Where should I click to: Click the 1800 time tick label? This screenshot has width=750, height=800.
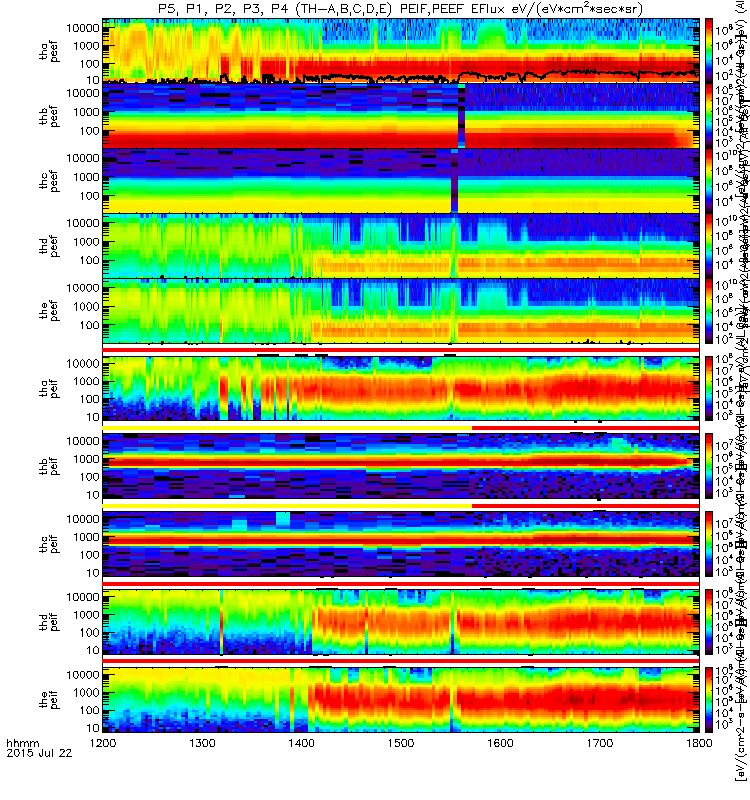699,743
